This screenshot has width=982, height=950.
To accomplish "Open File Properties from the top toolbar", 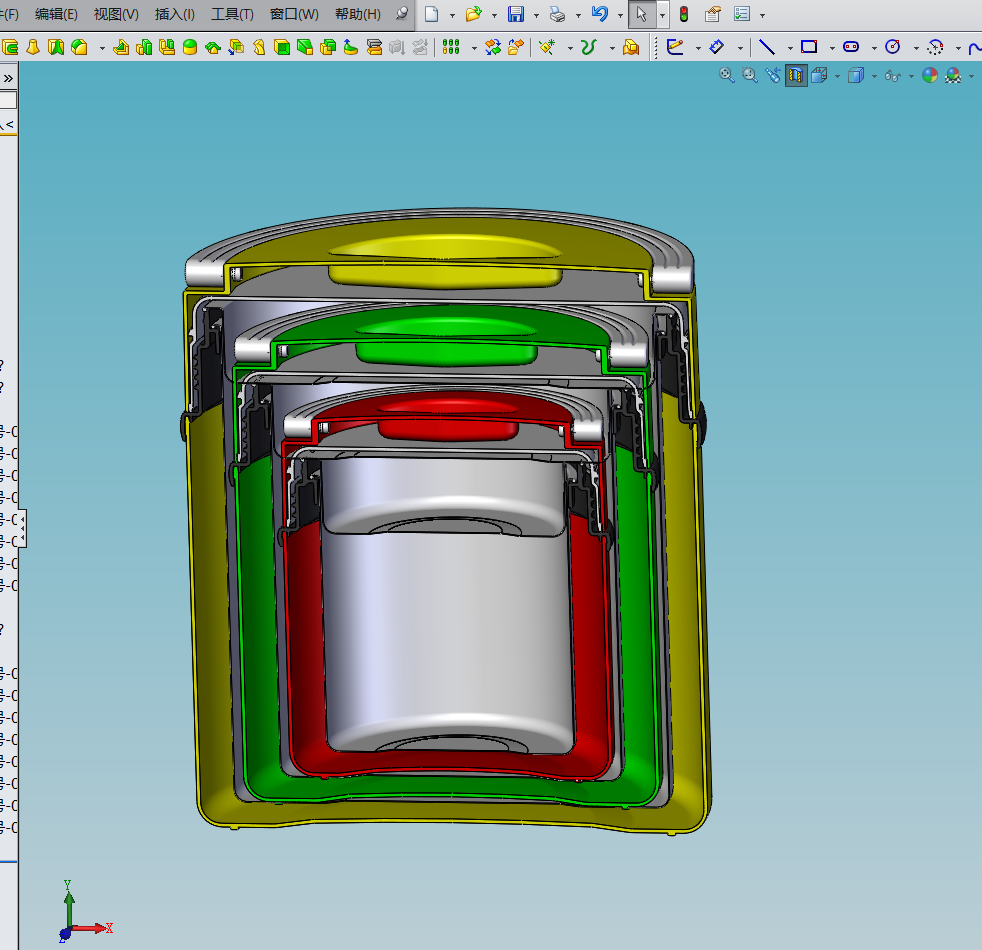I will coord(713,14).
